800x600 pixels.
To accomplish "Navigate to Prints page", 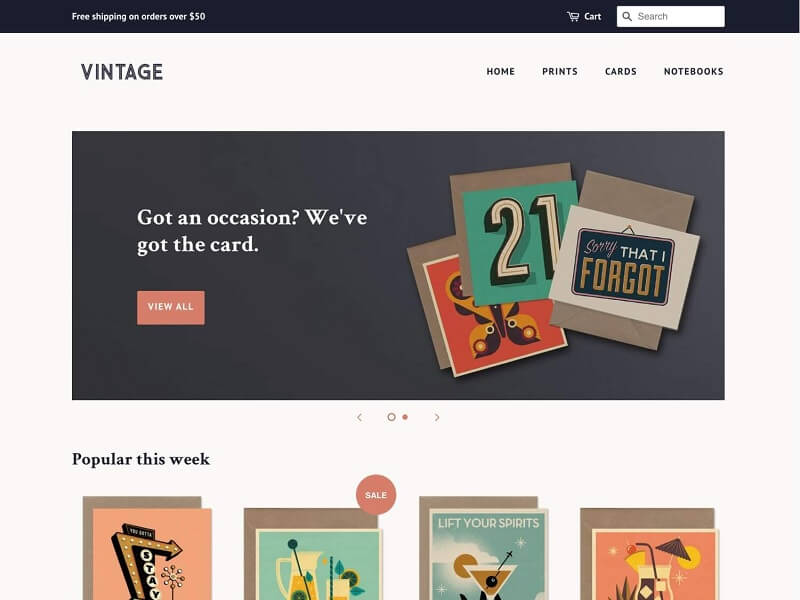I will [x=560, y=71].
